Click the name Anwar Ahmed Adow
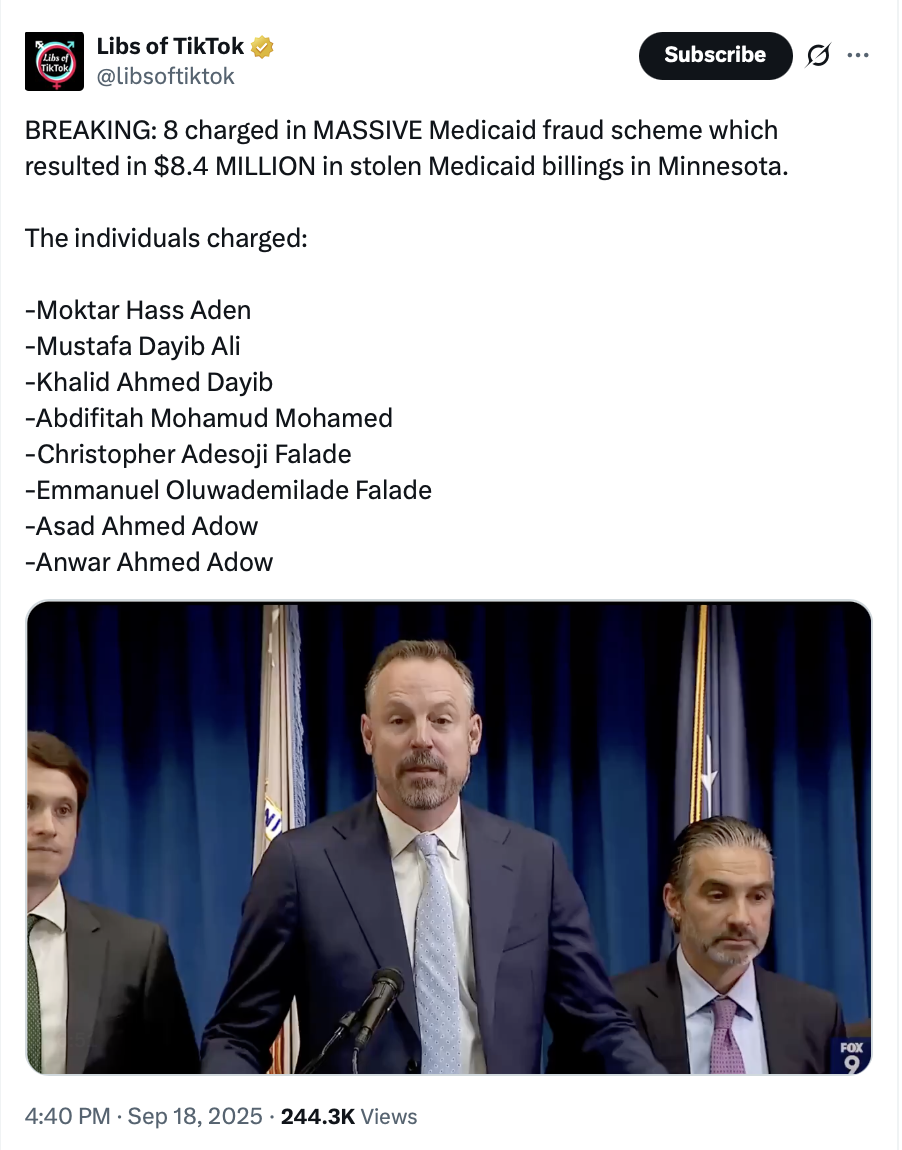Image resolution: width=902 pixels, height=1150 pixels. 149,562
